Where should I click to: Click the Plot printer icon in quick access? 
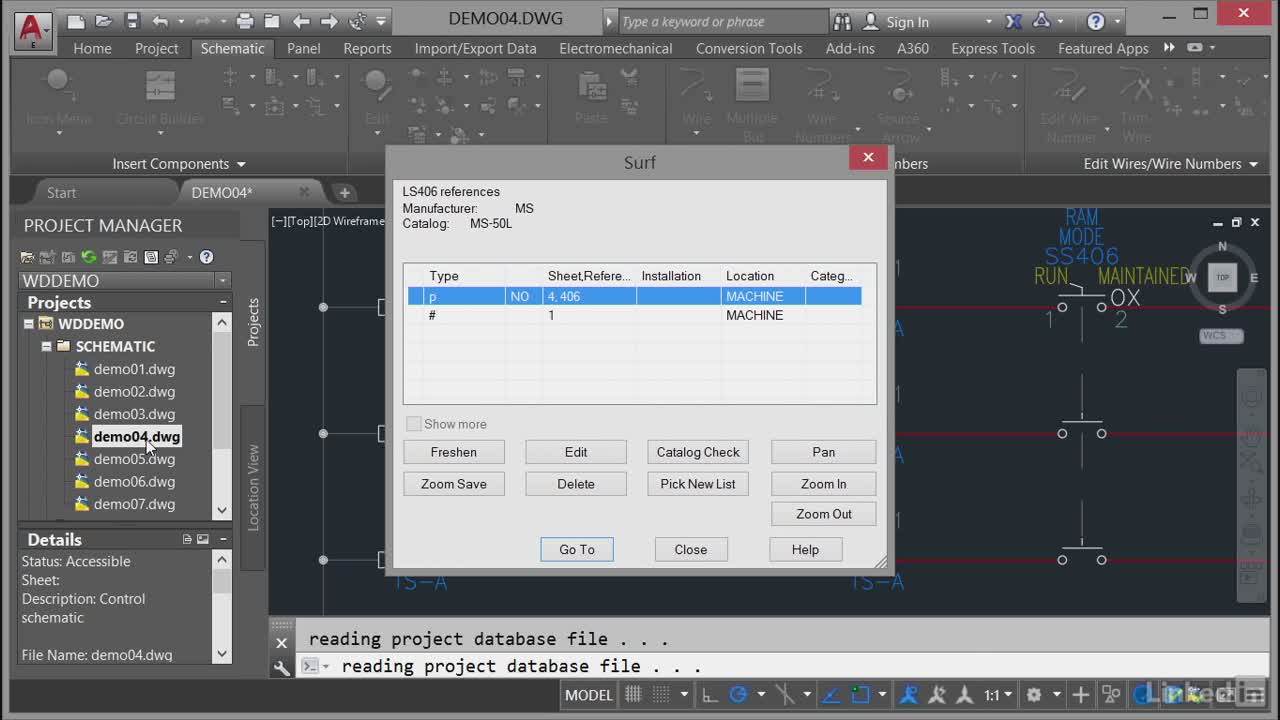245,21
